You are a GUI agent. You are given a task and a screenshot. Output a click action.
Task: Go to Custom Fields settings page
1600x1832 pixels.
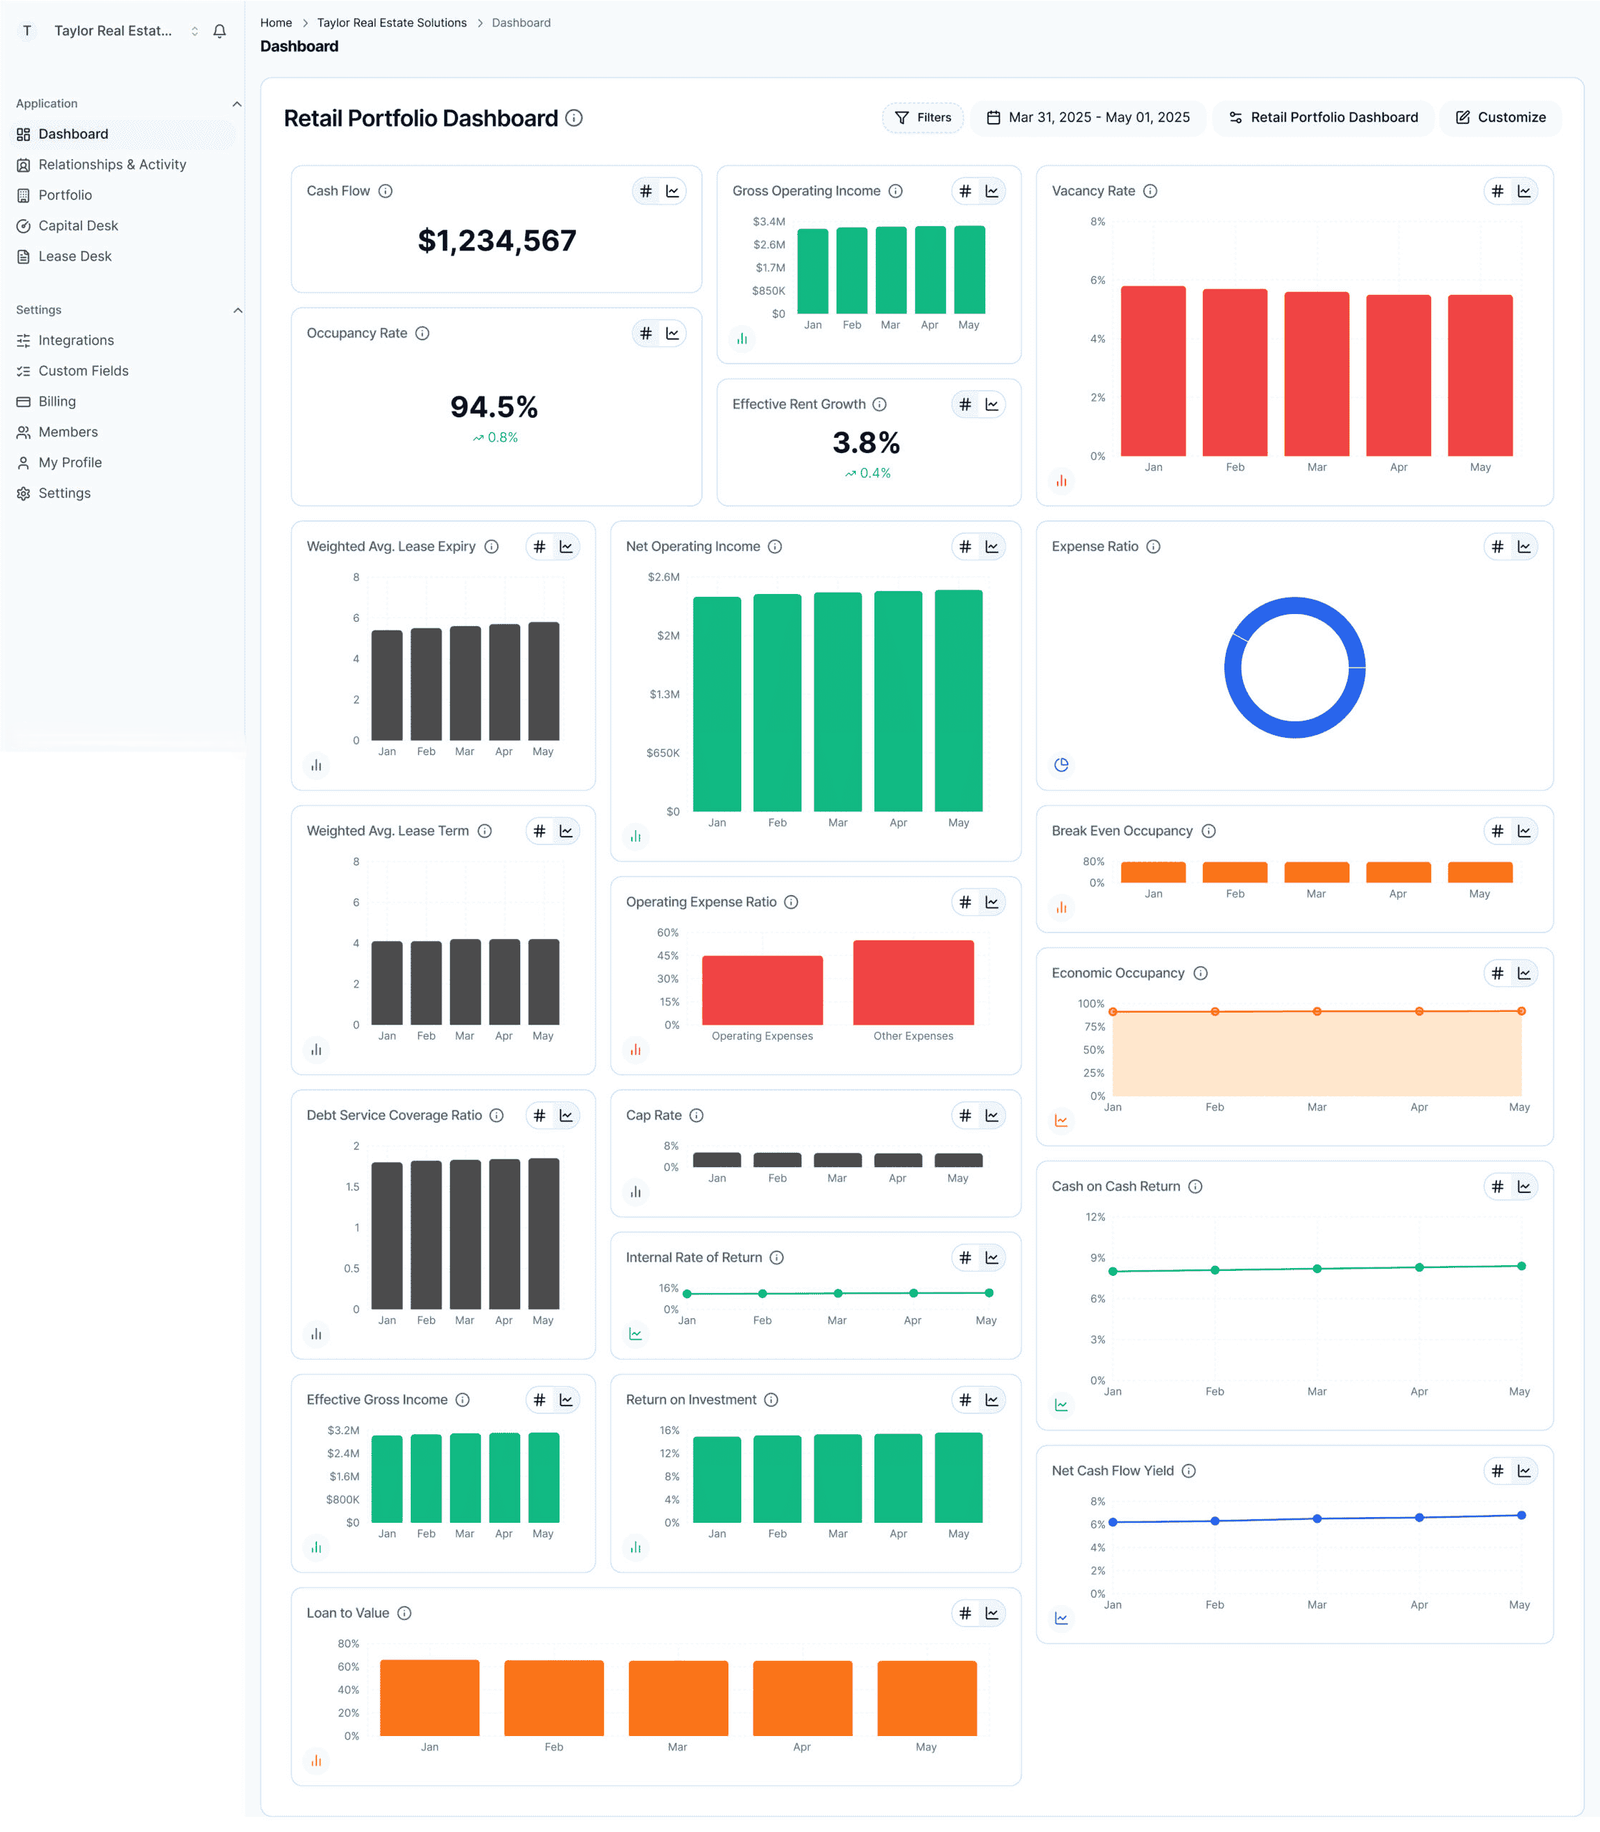pos(83,371)
